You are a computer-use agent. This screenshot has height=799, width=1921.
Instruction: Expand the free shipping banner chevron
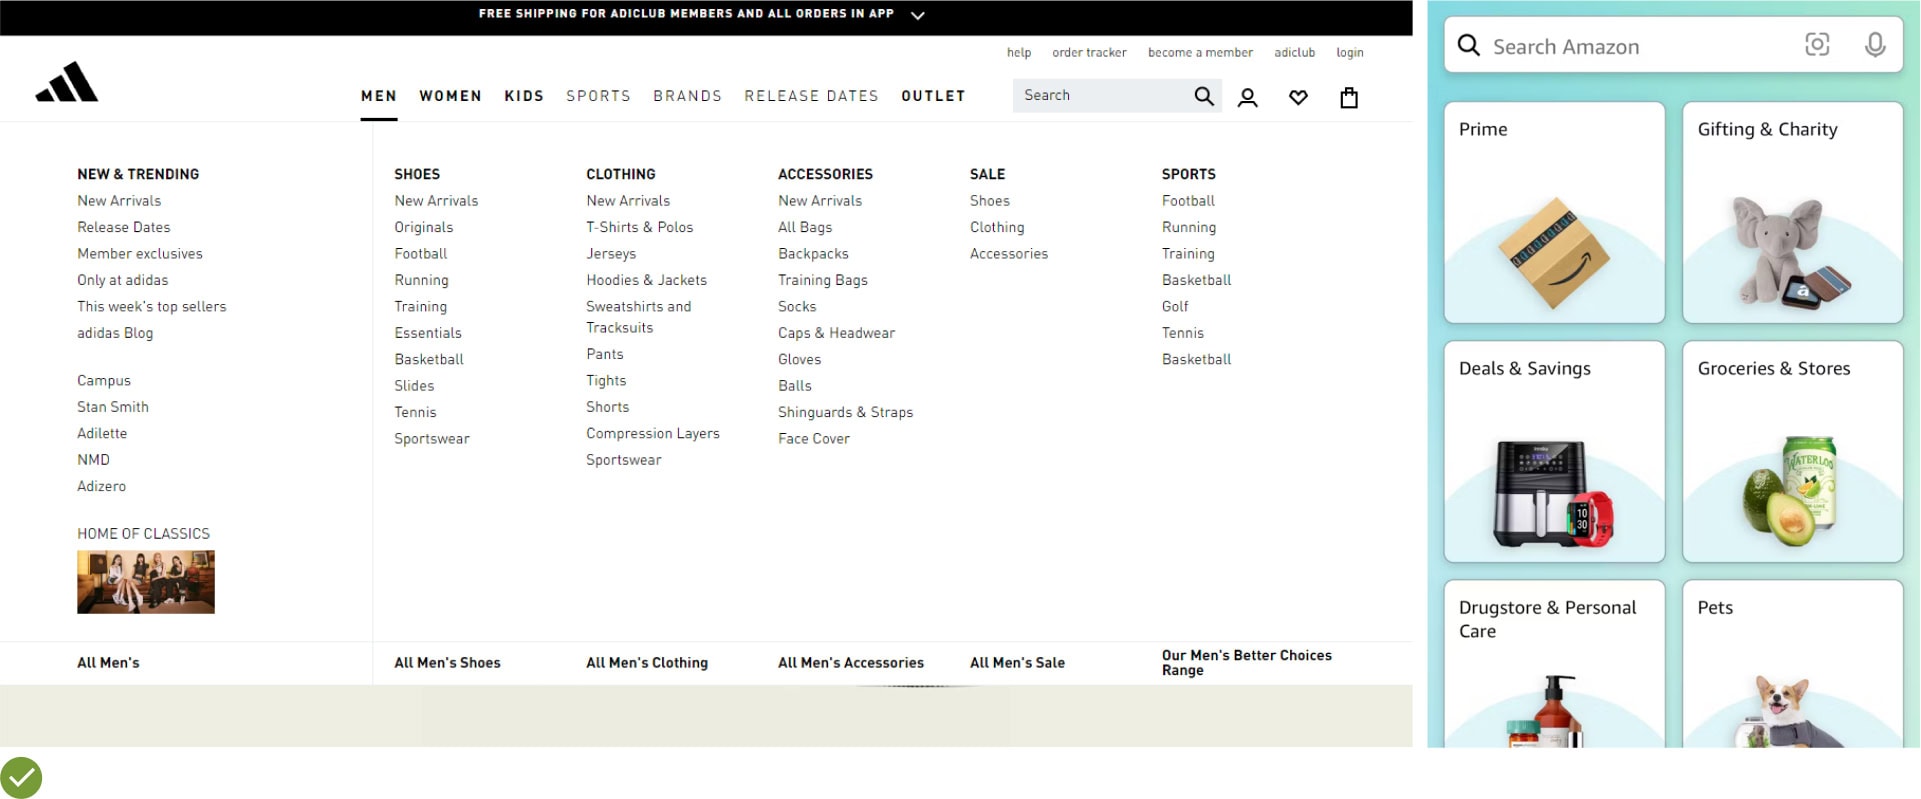click(x=918, y=15)
